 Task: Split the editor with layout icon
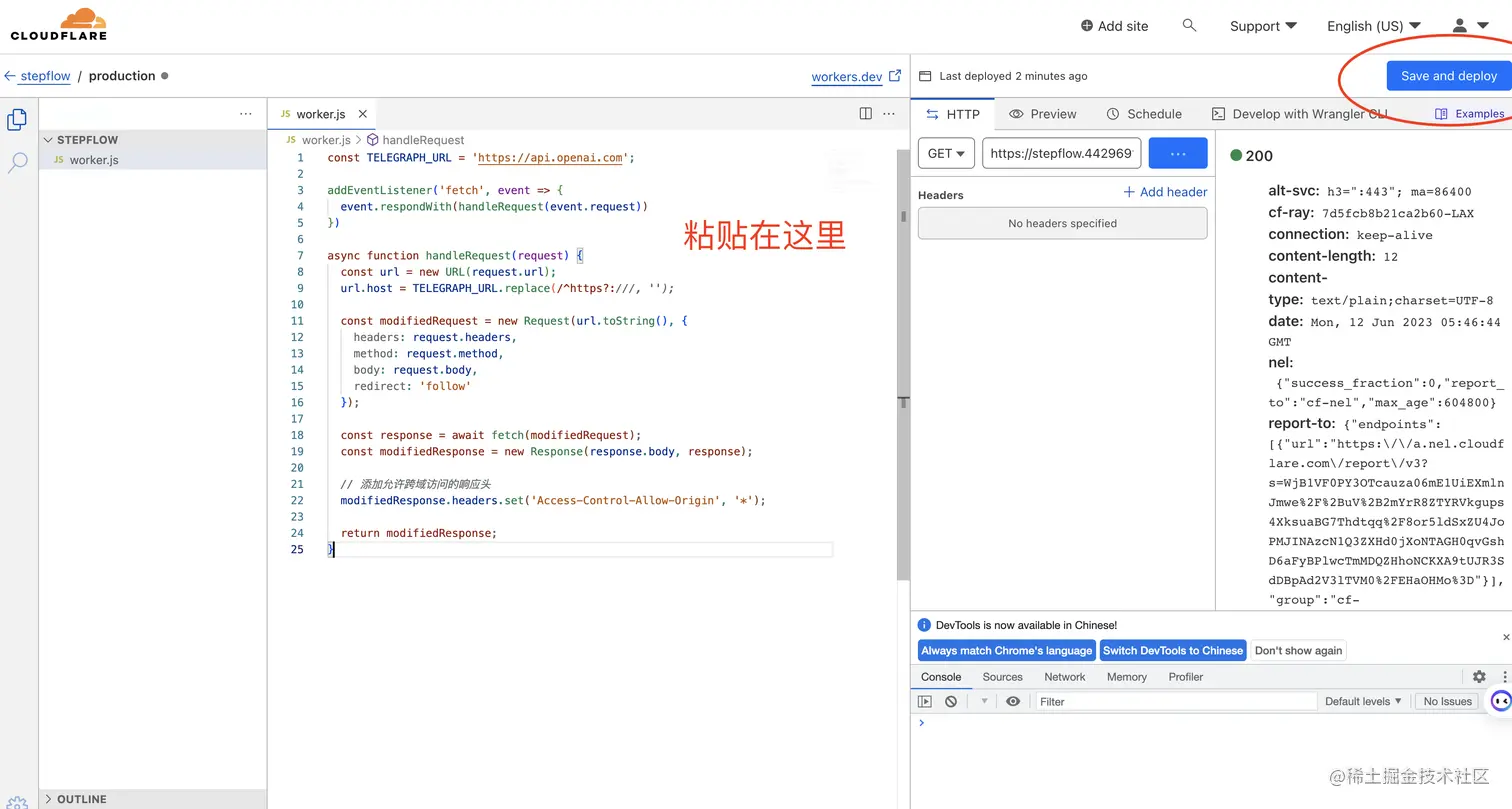point(866,114)
